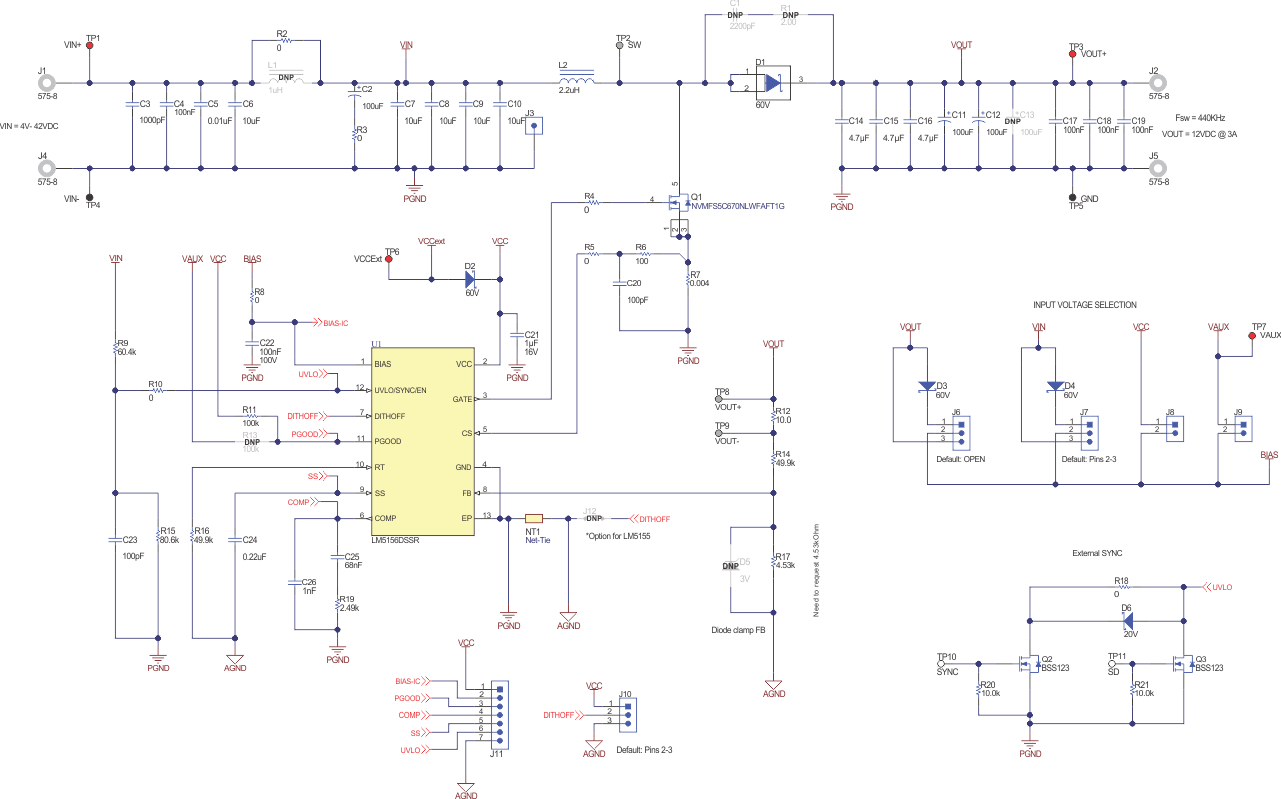Select the J2 output connector symbol
Viewport: 1281px width, 799px height.
1159,83
